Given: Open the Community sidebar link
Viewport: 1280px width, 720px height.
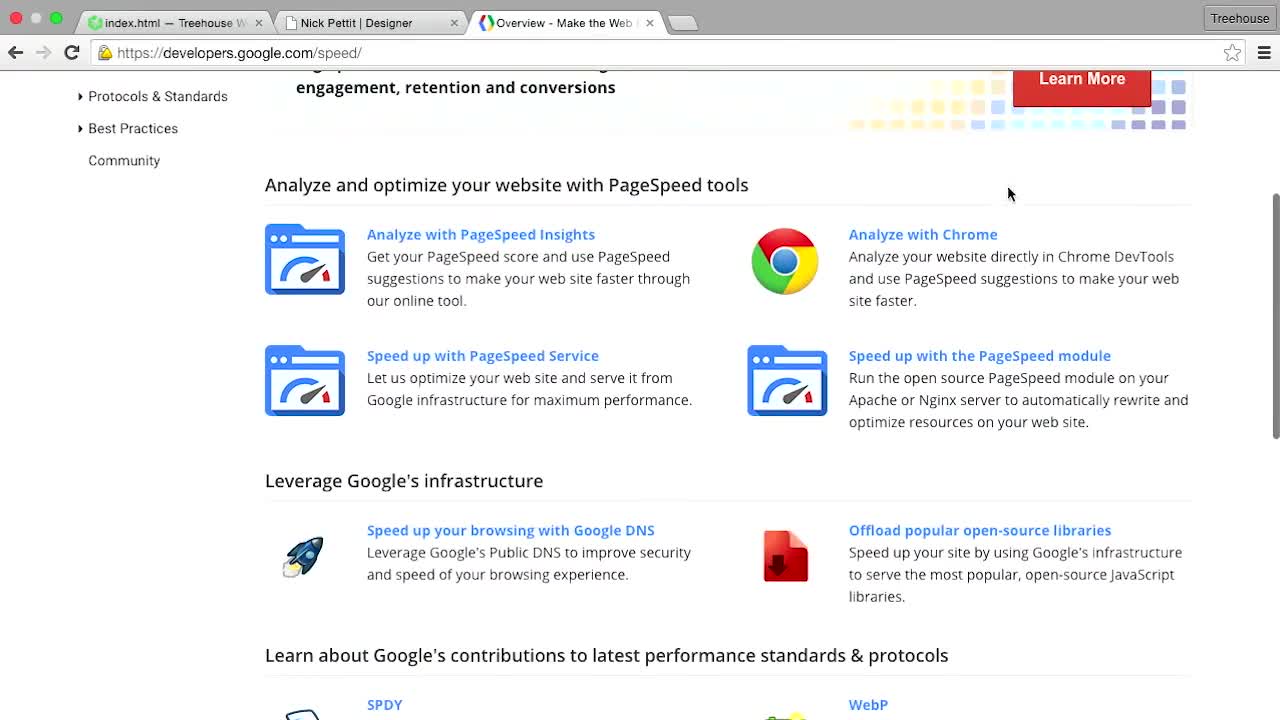Looking at the screenshot, I should (x=124, y=160).
